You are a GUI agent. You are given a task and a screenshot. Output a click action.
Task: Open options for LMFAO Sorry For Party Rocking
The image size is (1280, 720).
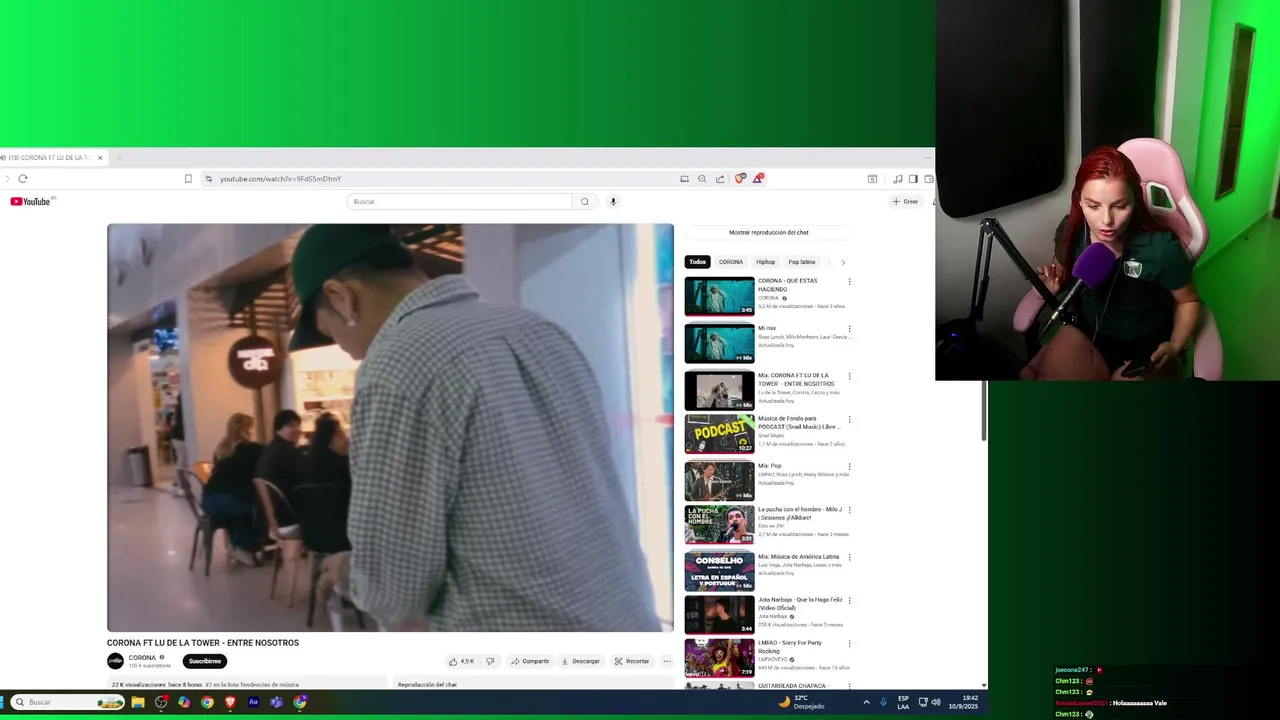tap(850, 643)
